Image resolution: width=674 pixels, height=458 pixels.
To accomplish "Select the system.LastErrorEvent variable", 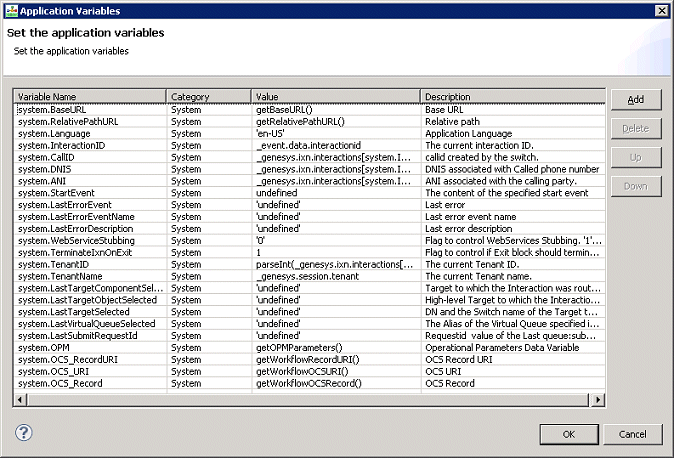I will (x=64, y=205).
